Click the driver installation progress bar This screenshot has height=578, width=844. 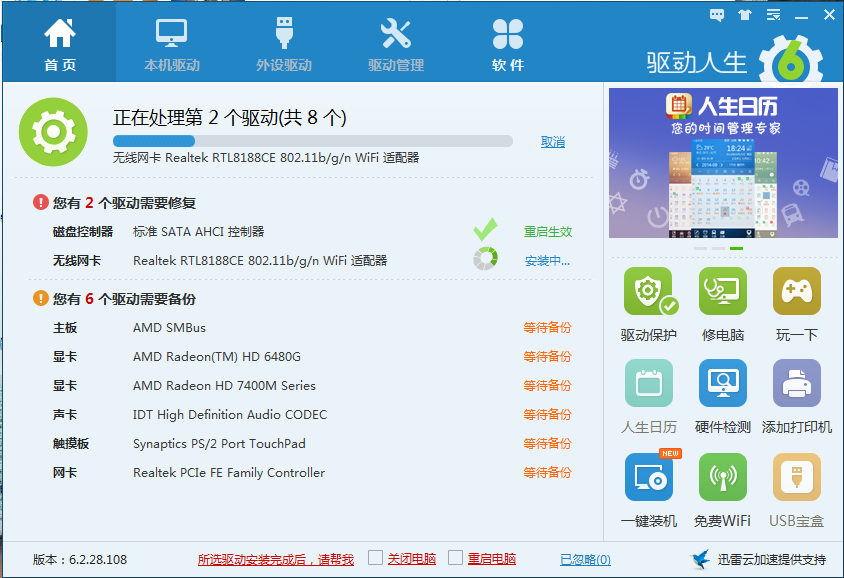(x=313, y=141)
